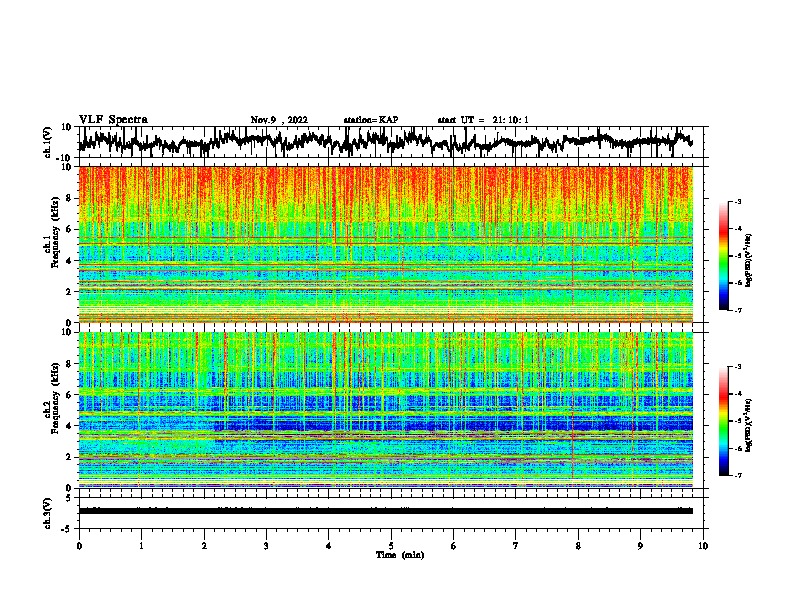Click tick label 2 on the Time axis
The image size is (792, 612).
(204, 546)
